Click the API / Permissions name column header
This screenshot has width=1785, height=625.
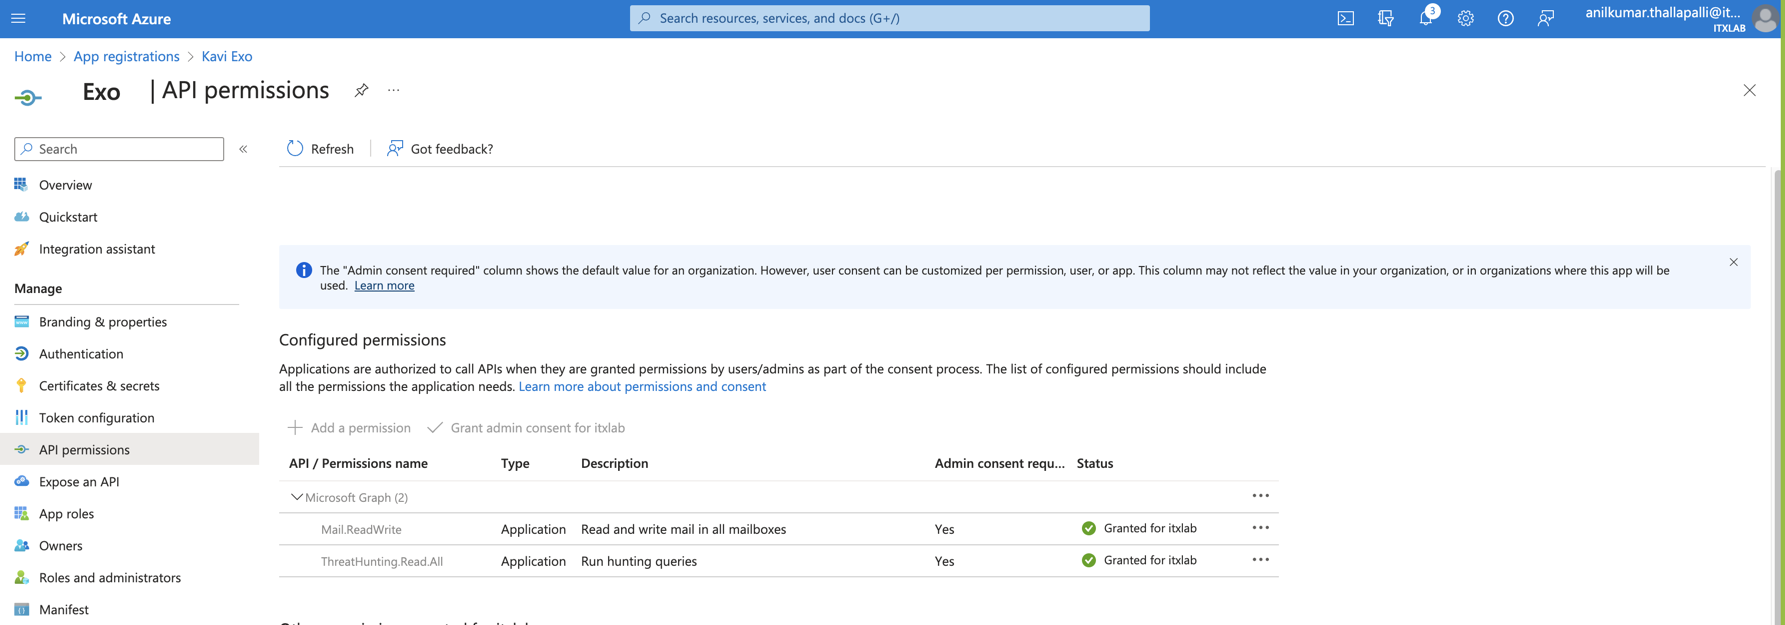tap(358, 463)
